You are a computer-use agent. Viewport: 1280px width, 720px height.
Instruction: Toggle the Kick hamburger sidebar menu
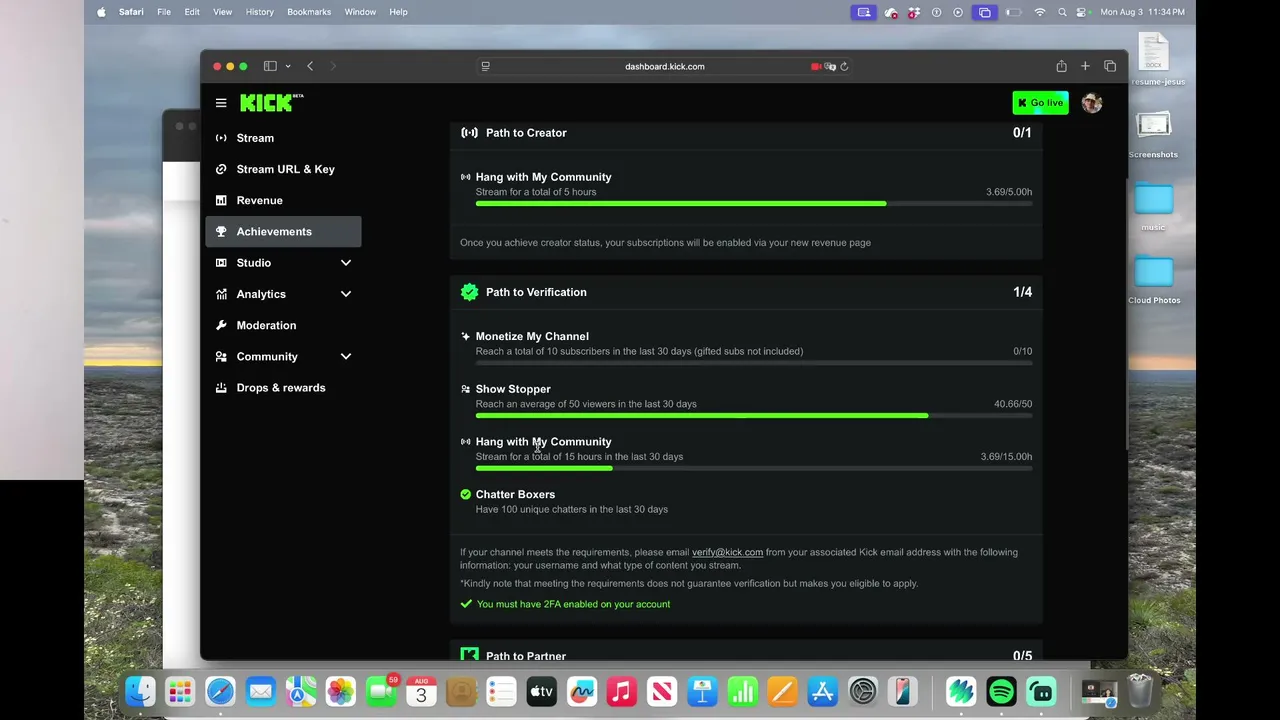point(221,103)
